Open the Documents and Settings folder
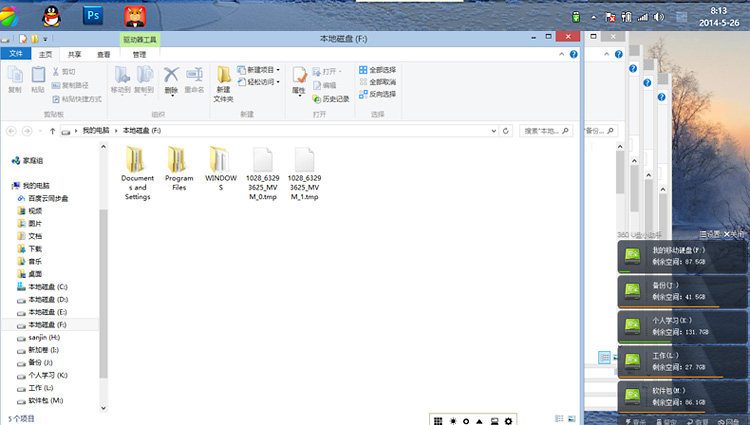This screenshot has width=750, height=425. tap(137, 173)
